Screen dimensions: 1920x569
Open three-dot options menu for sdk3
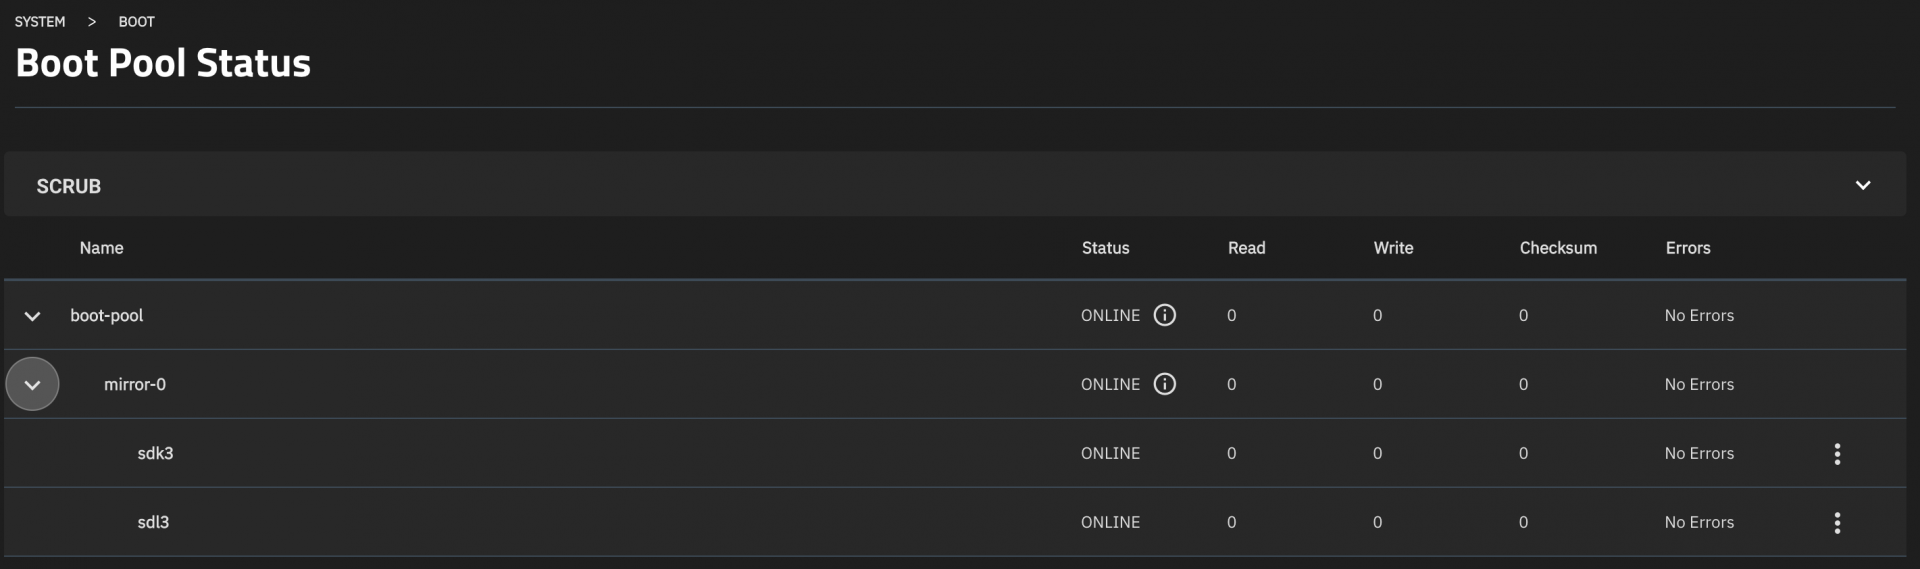coord(1837,454)
